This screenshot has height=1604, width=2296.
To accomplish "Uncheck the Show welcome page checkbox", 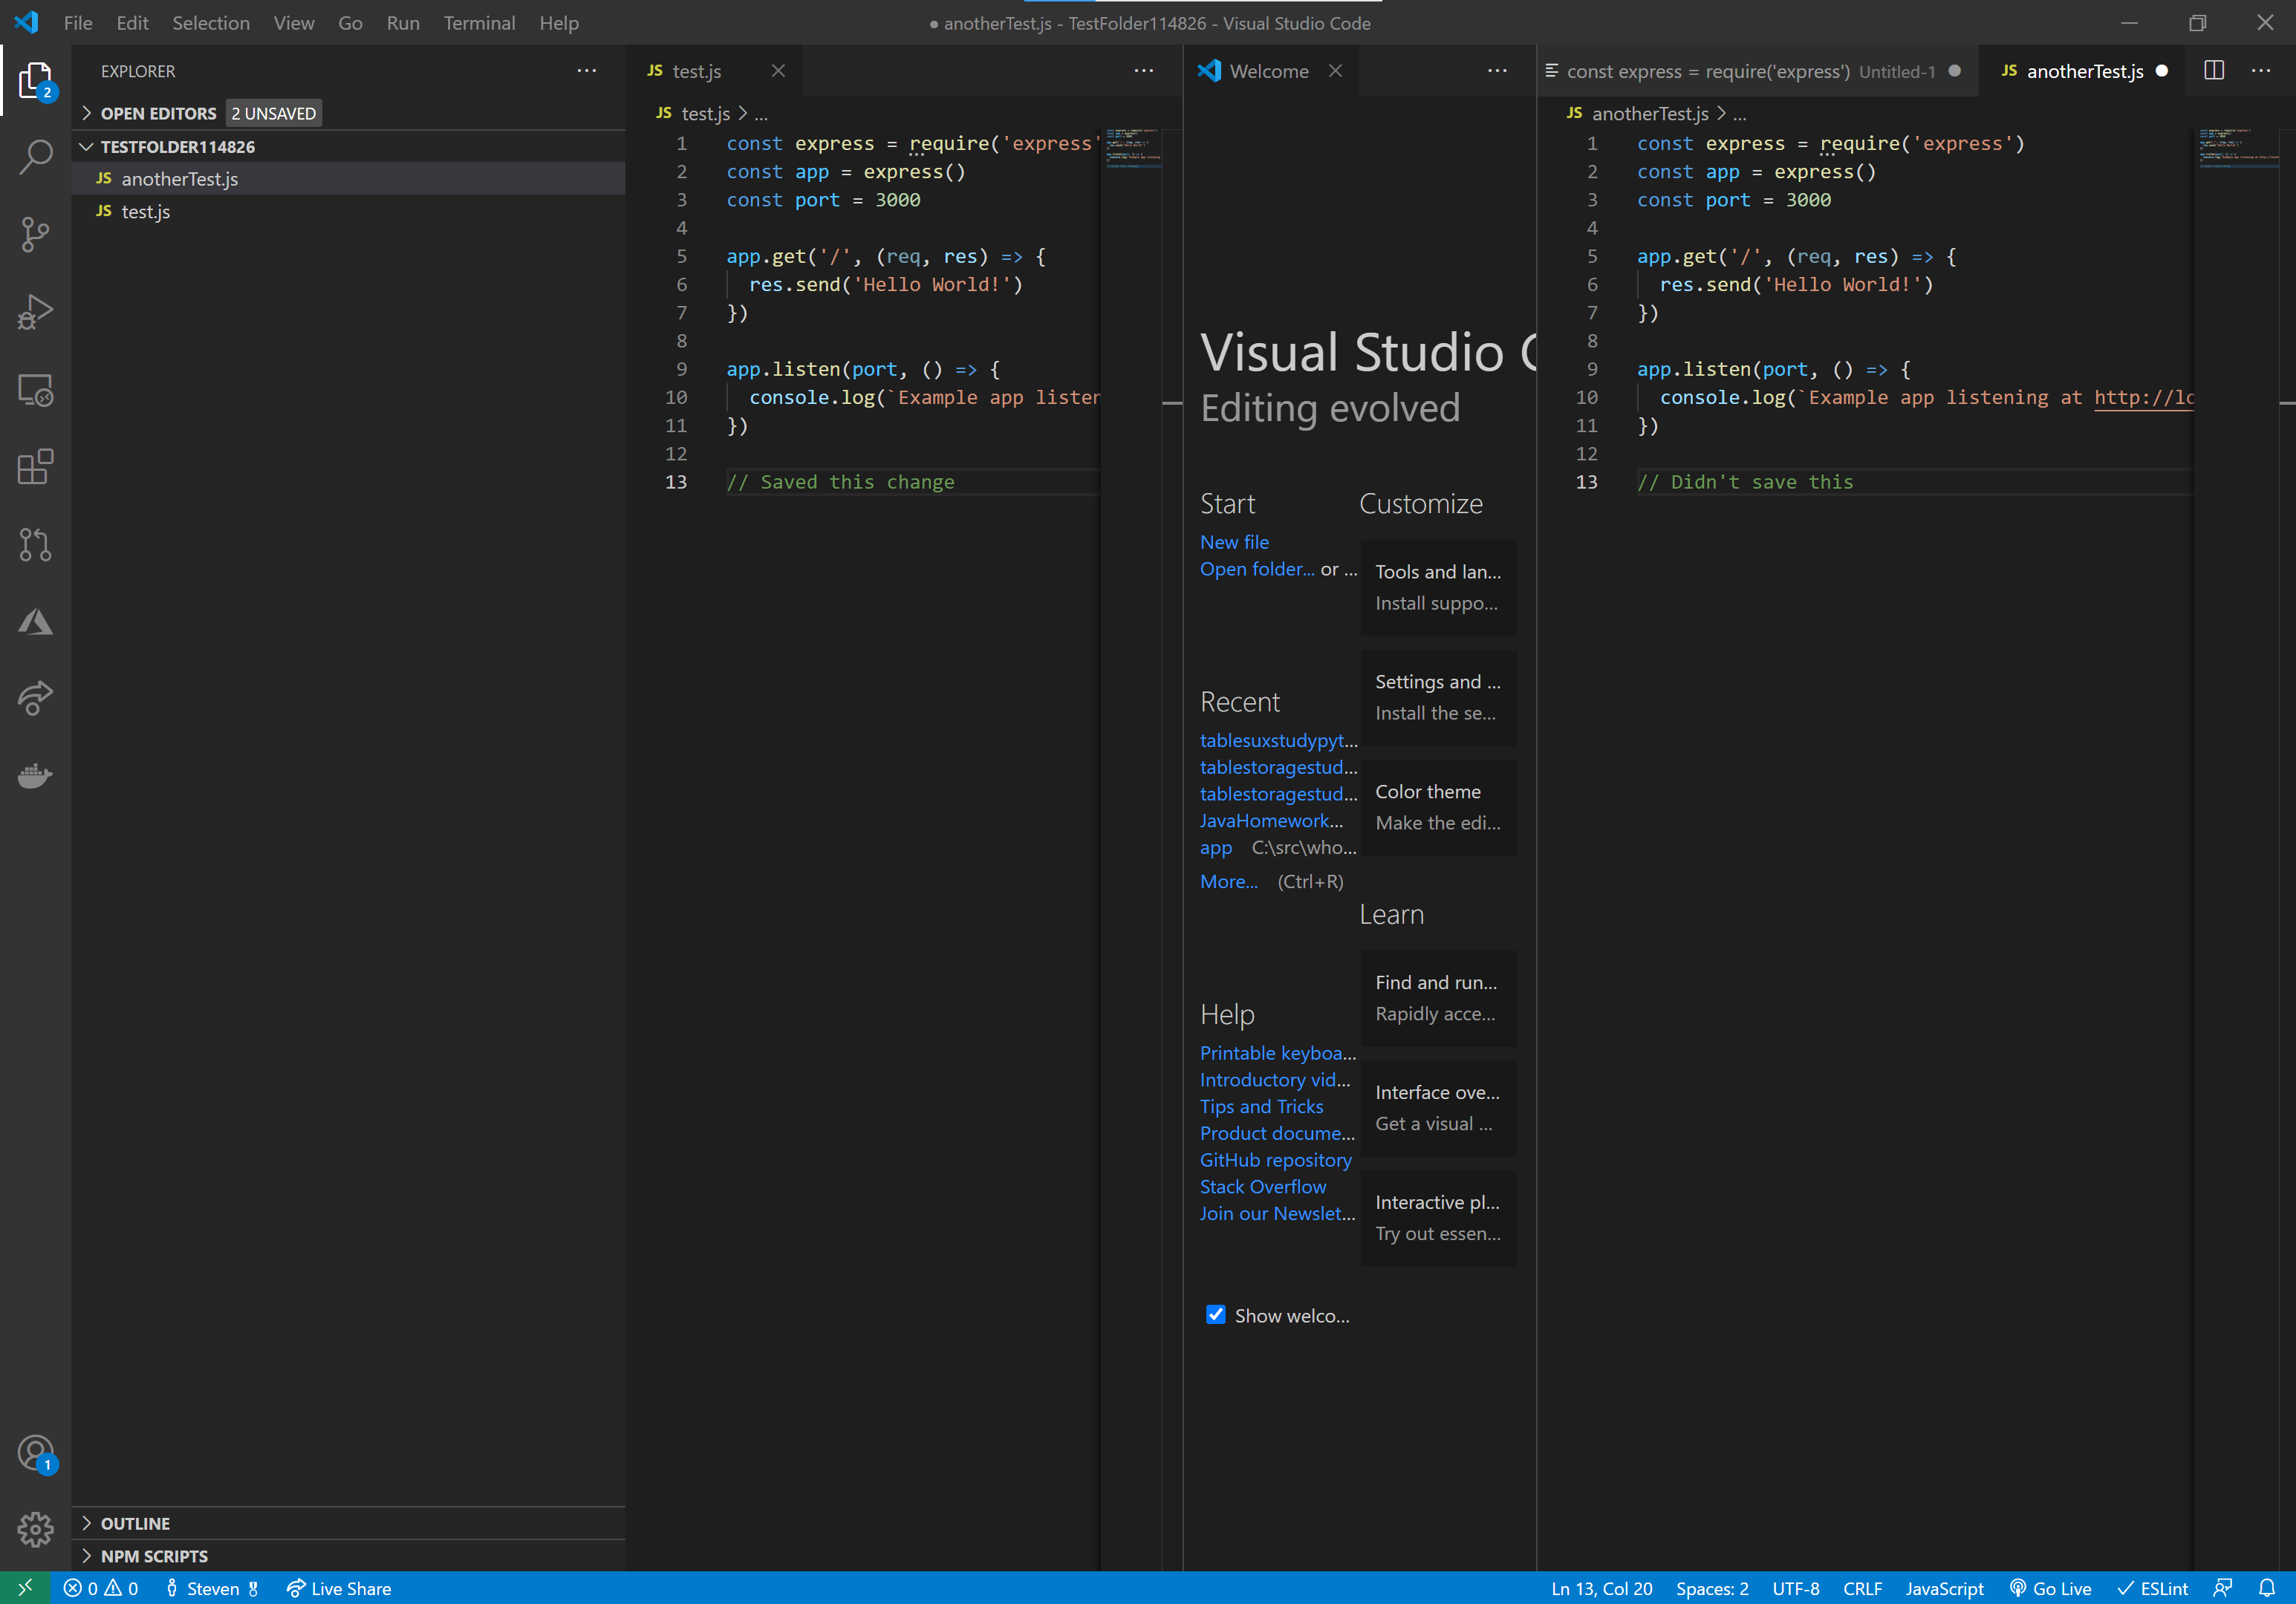I will (1215, 1314).
